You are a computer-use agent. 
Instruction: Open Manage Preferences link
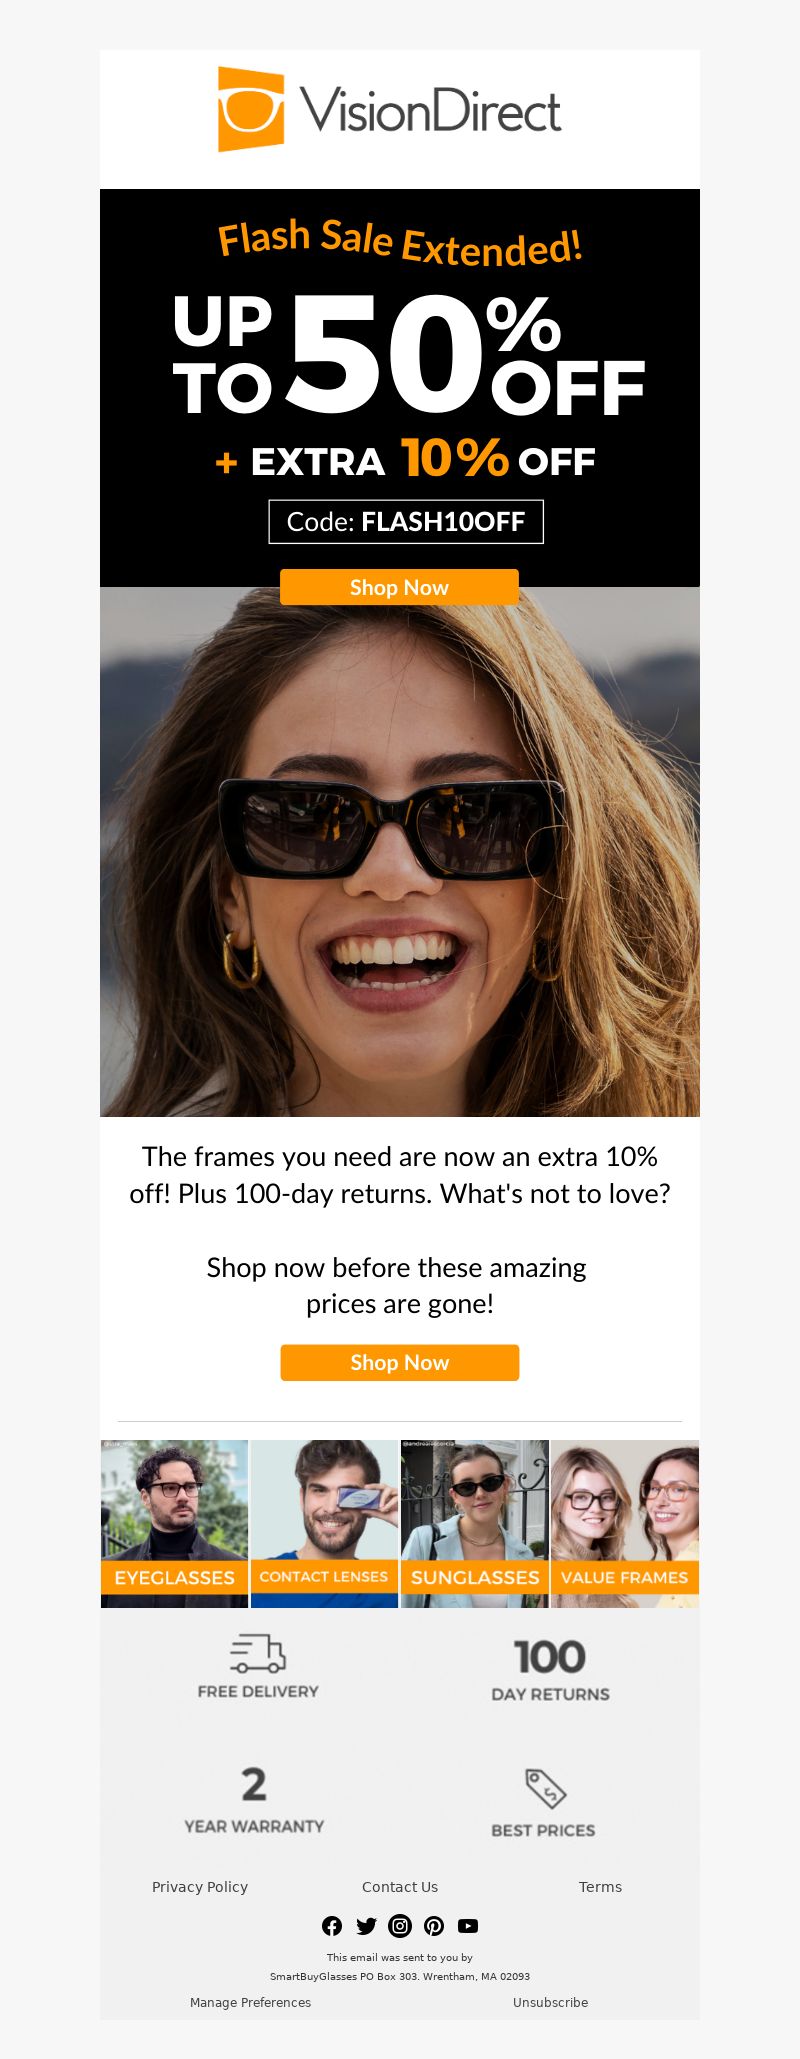[250, 2002]
